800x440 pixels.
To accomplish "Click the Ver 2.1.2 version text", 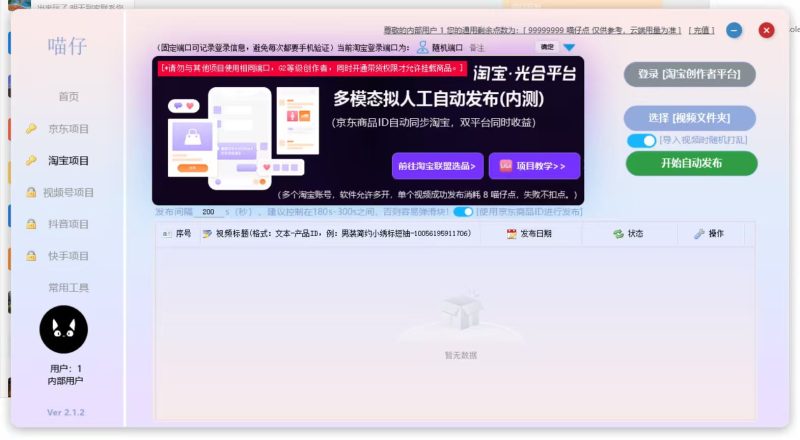I will point(66,412).
